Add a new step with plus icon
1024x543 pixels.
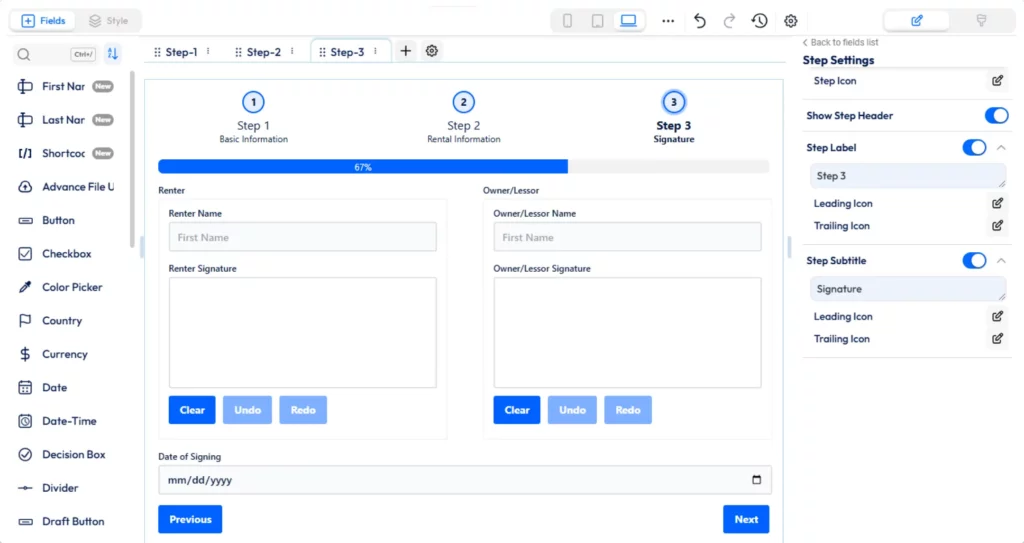(x=406, y=51)
